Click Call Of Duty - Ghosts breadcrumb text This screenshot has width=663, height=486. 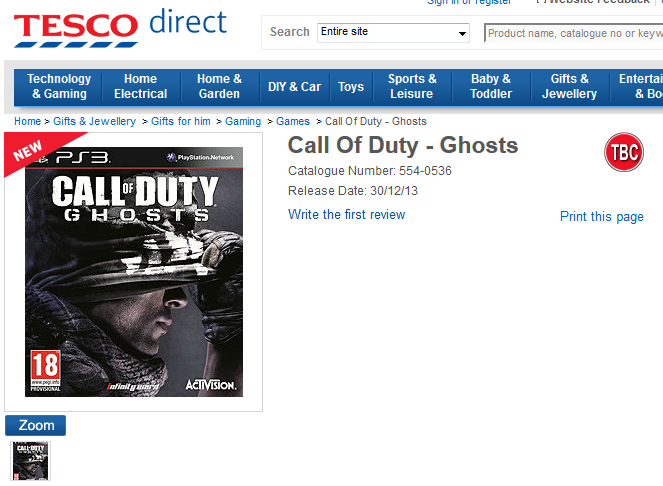click(376, 121)
